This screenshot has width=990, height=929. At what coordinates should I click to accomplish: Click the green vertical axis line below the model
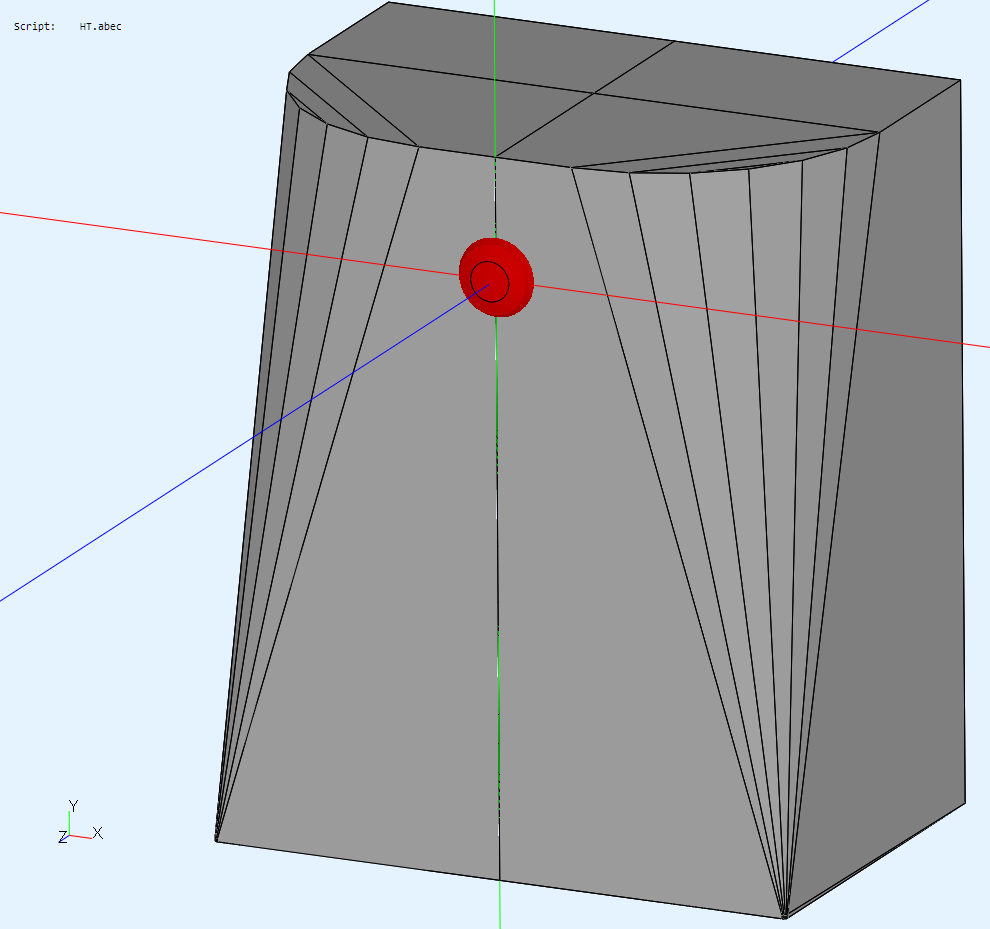tap(499, 908)
